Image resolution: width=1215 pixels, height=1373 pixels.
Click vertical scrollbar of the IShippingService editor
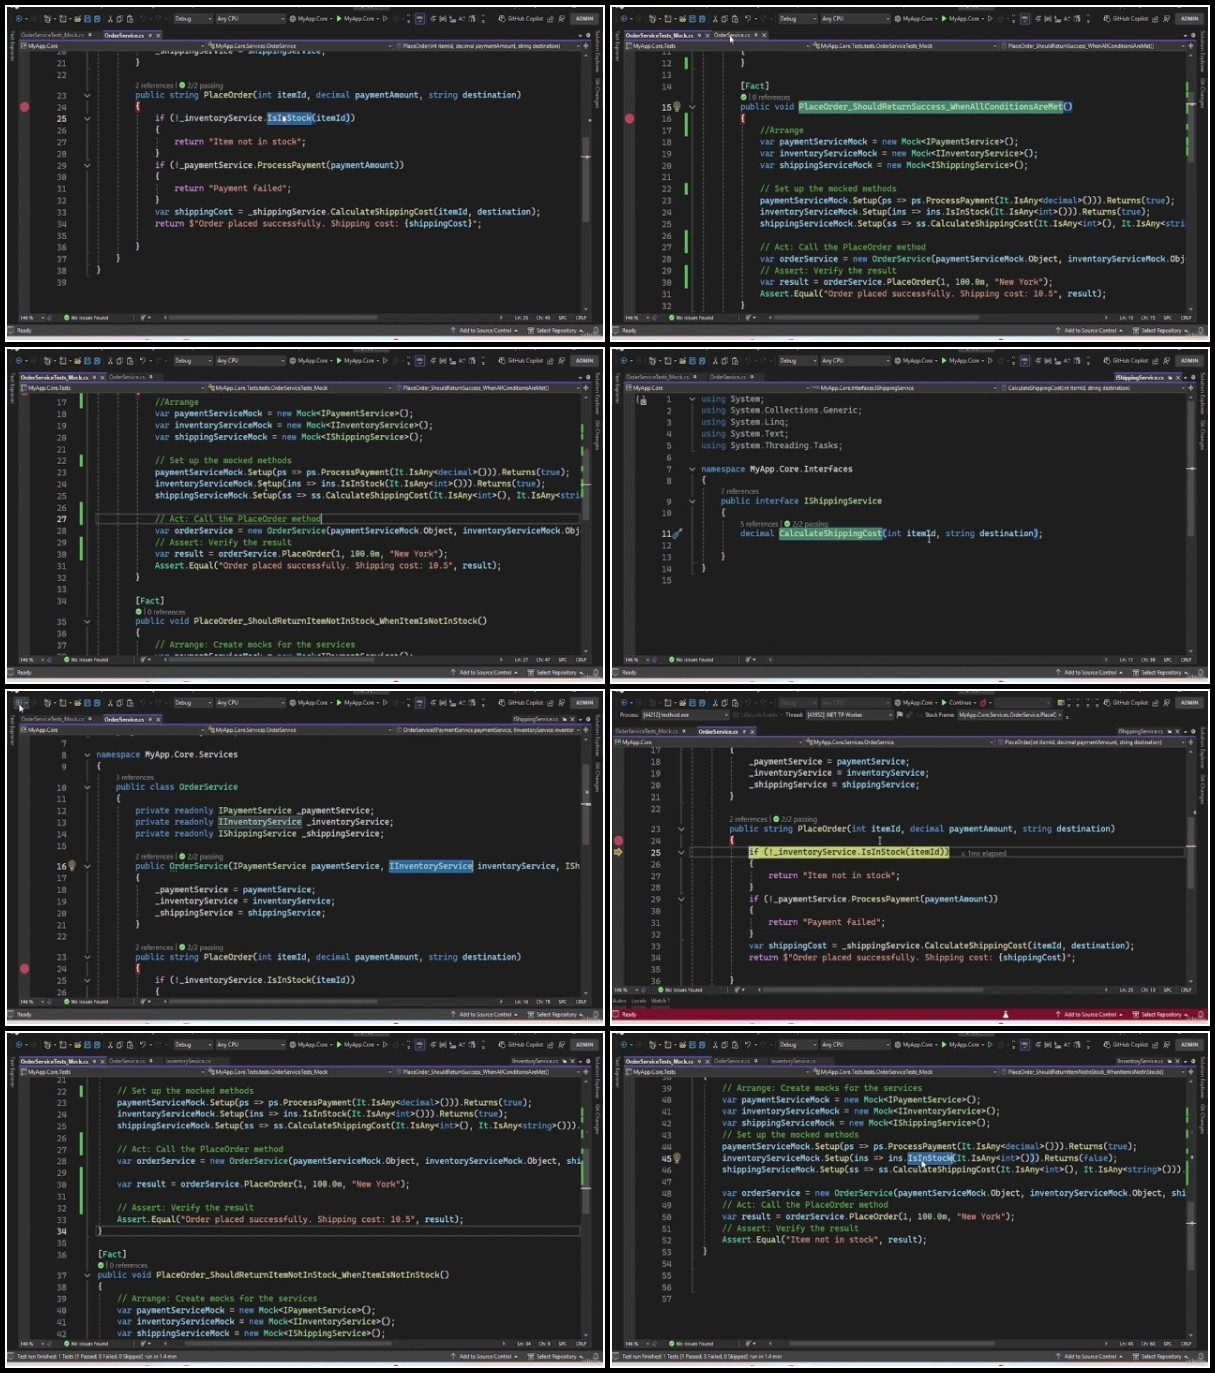point(1189,520)
